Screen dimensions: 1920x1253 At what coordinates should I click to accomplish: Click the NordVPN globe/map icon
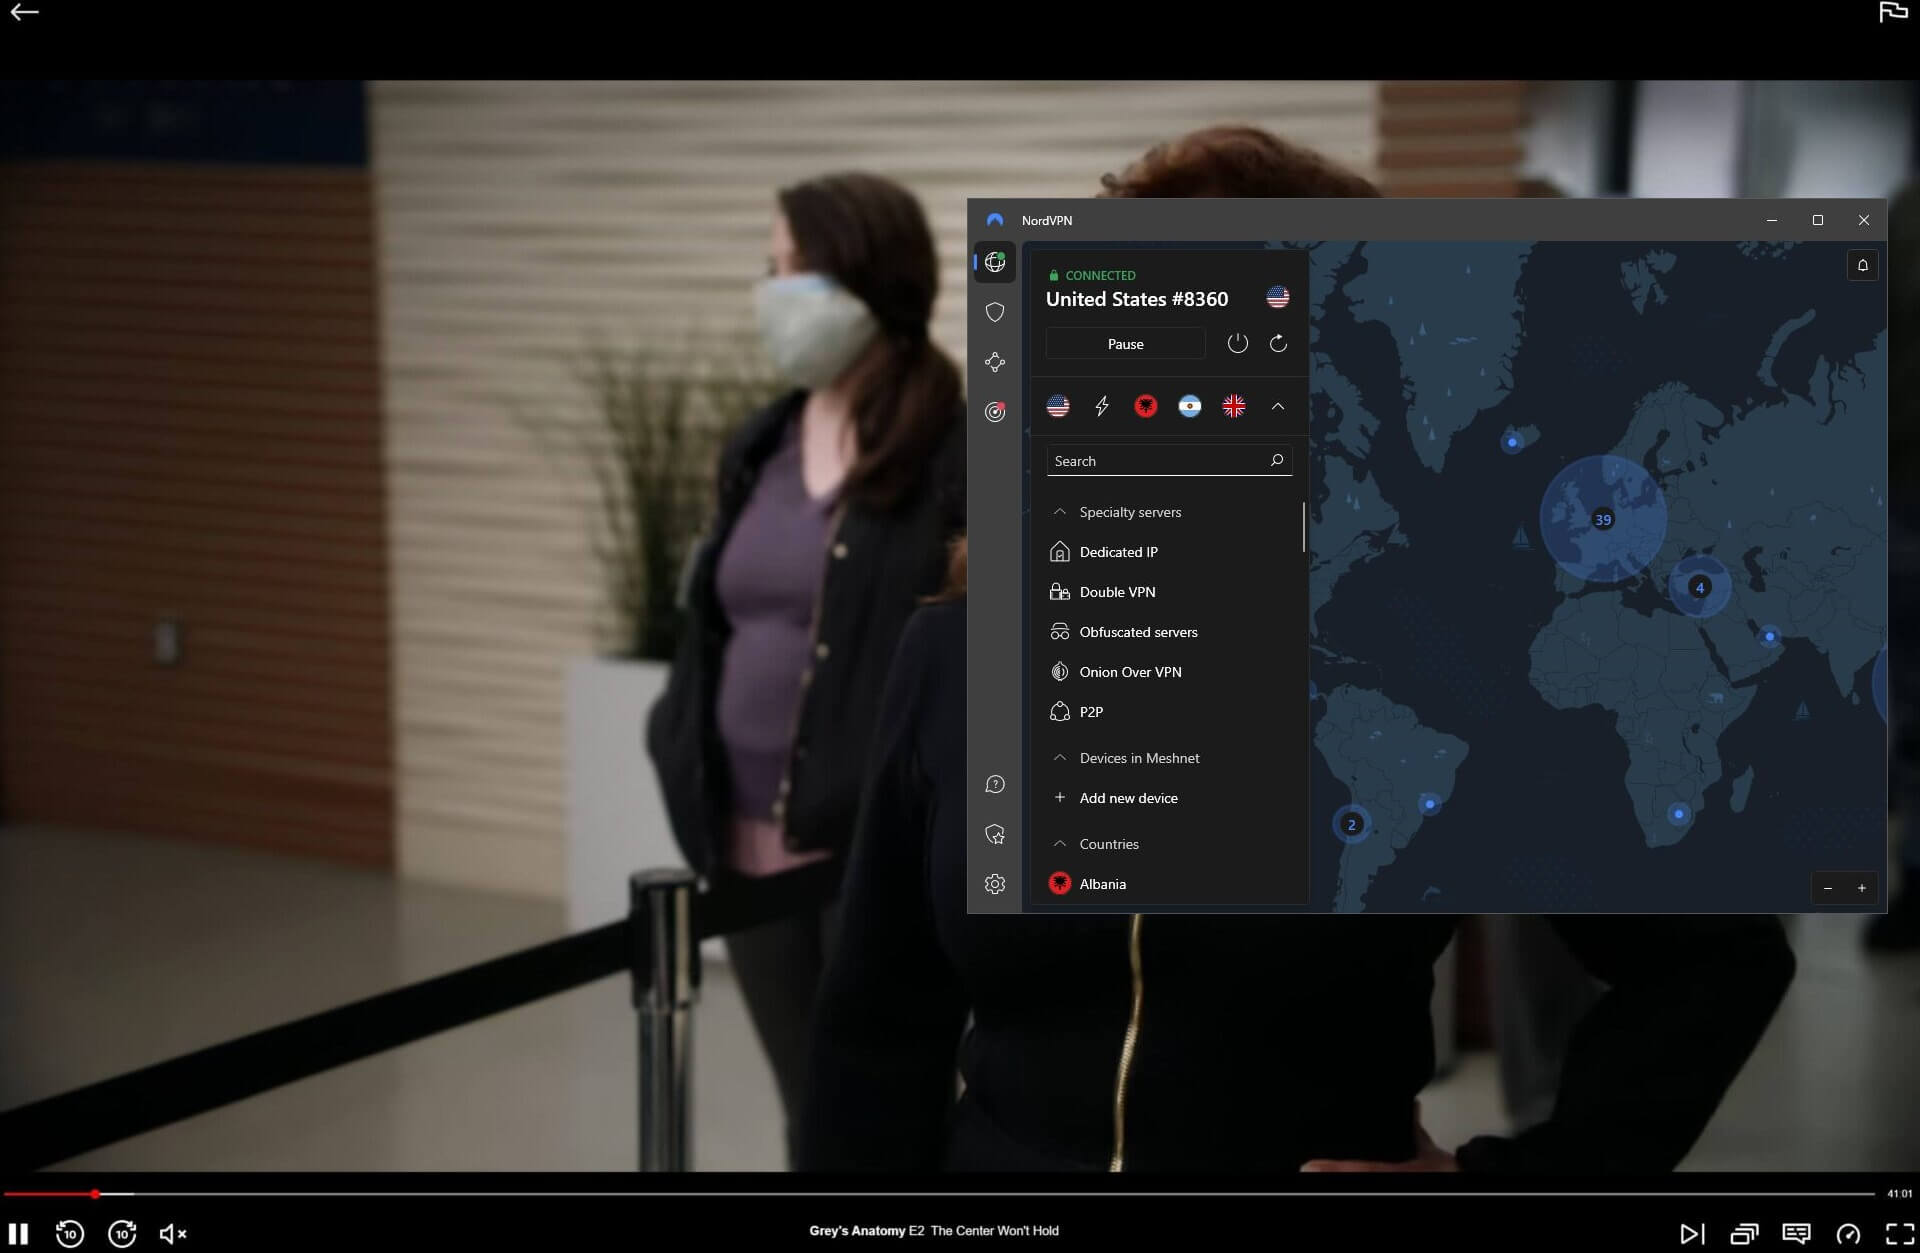pyautogui.click(x=995, y=262)
